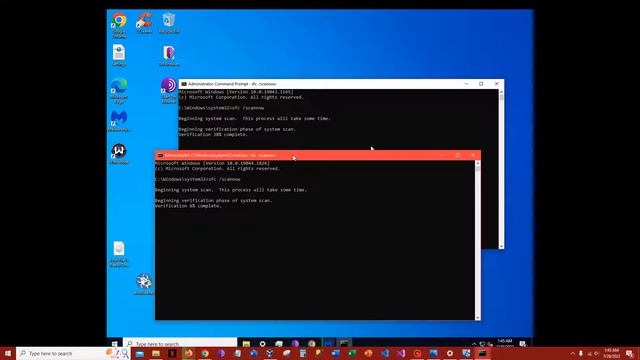Image resolution: width=640 pixels, height=360 pixels.
Task: Click the scroll up arrow in front Command Prompt
Action: (478, 163)
